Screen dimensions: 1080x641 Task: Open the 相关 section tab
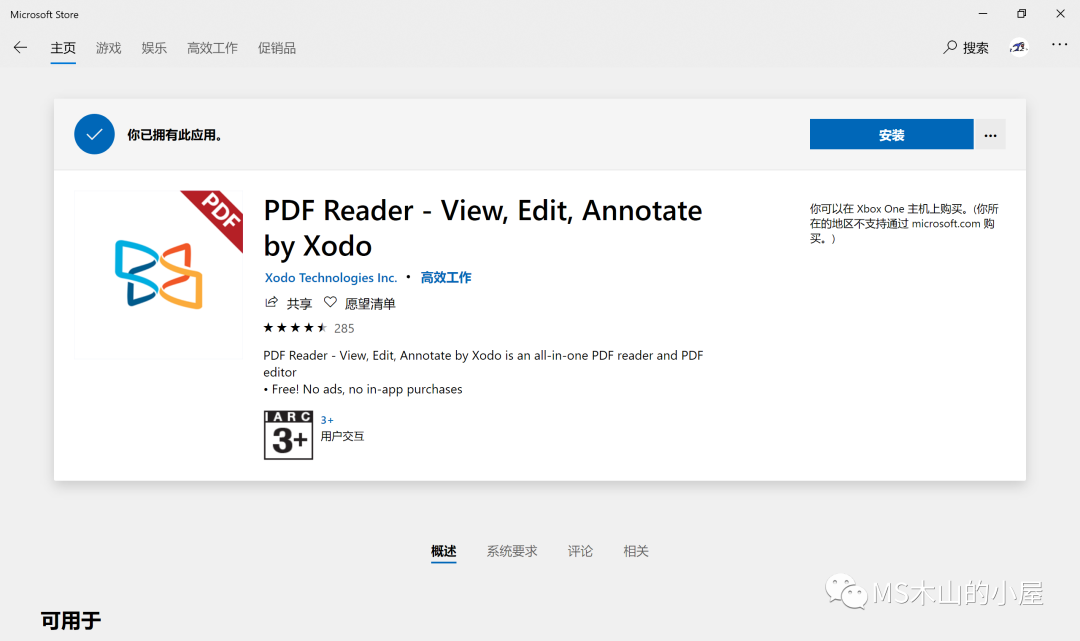[636, 551]
